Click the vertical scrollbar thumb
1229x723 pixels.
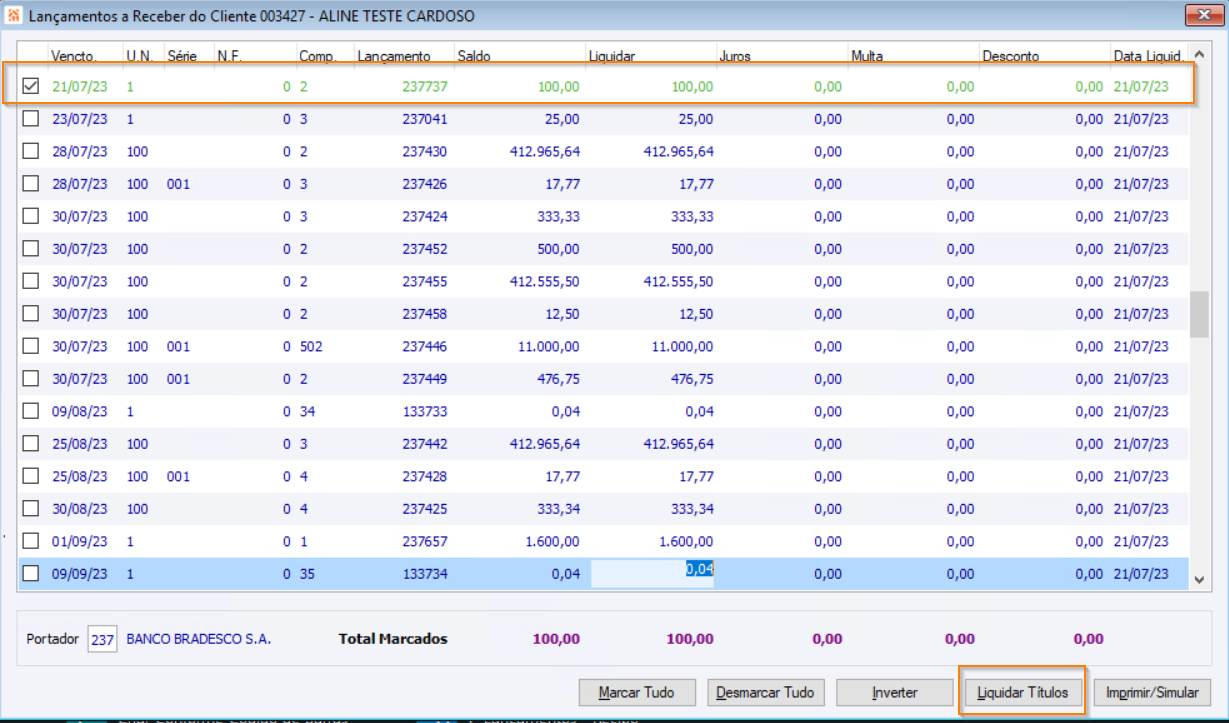[1199, 315]
